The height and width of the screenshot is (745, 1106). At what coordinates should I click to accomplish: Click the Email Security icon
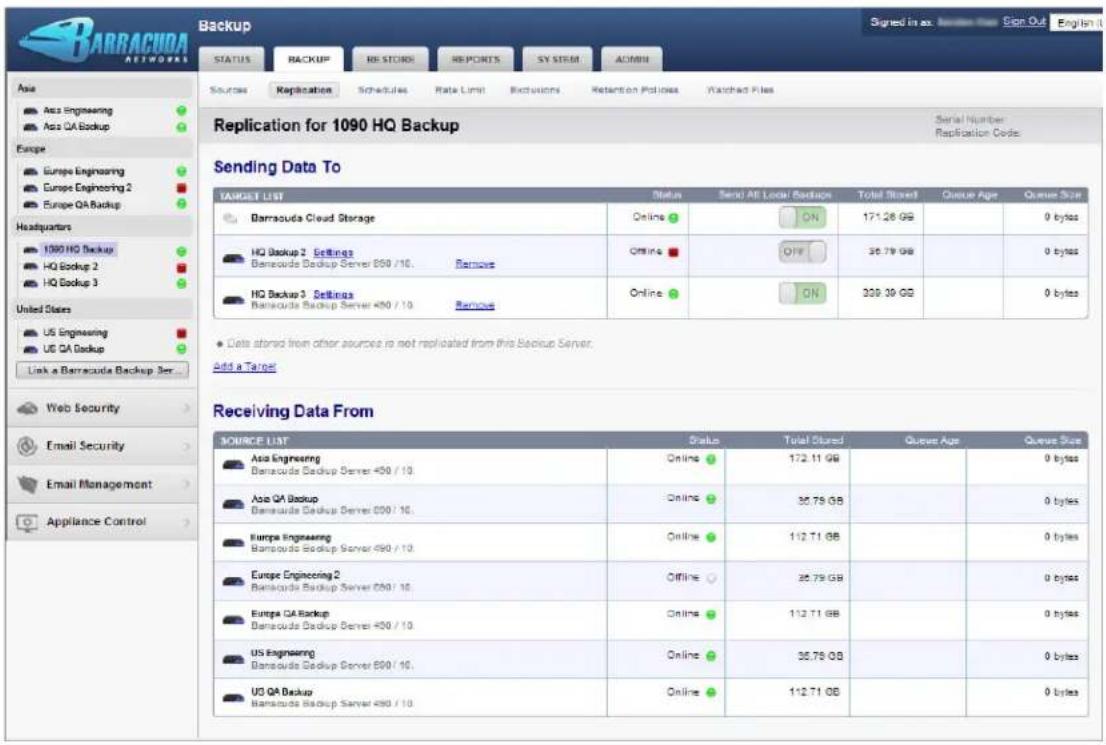point(27,446)
